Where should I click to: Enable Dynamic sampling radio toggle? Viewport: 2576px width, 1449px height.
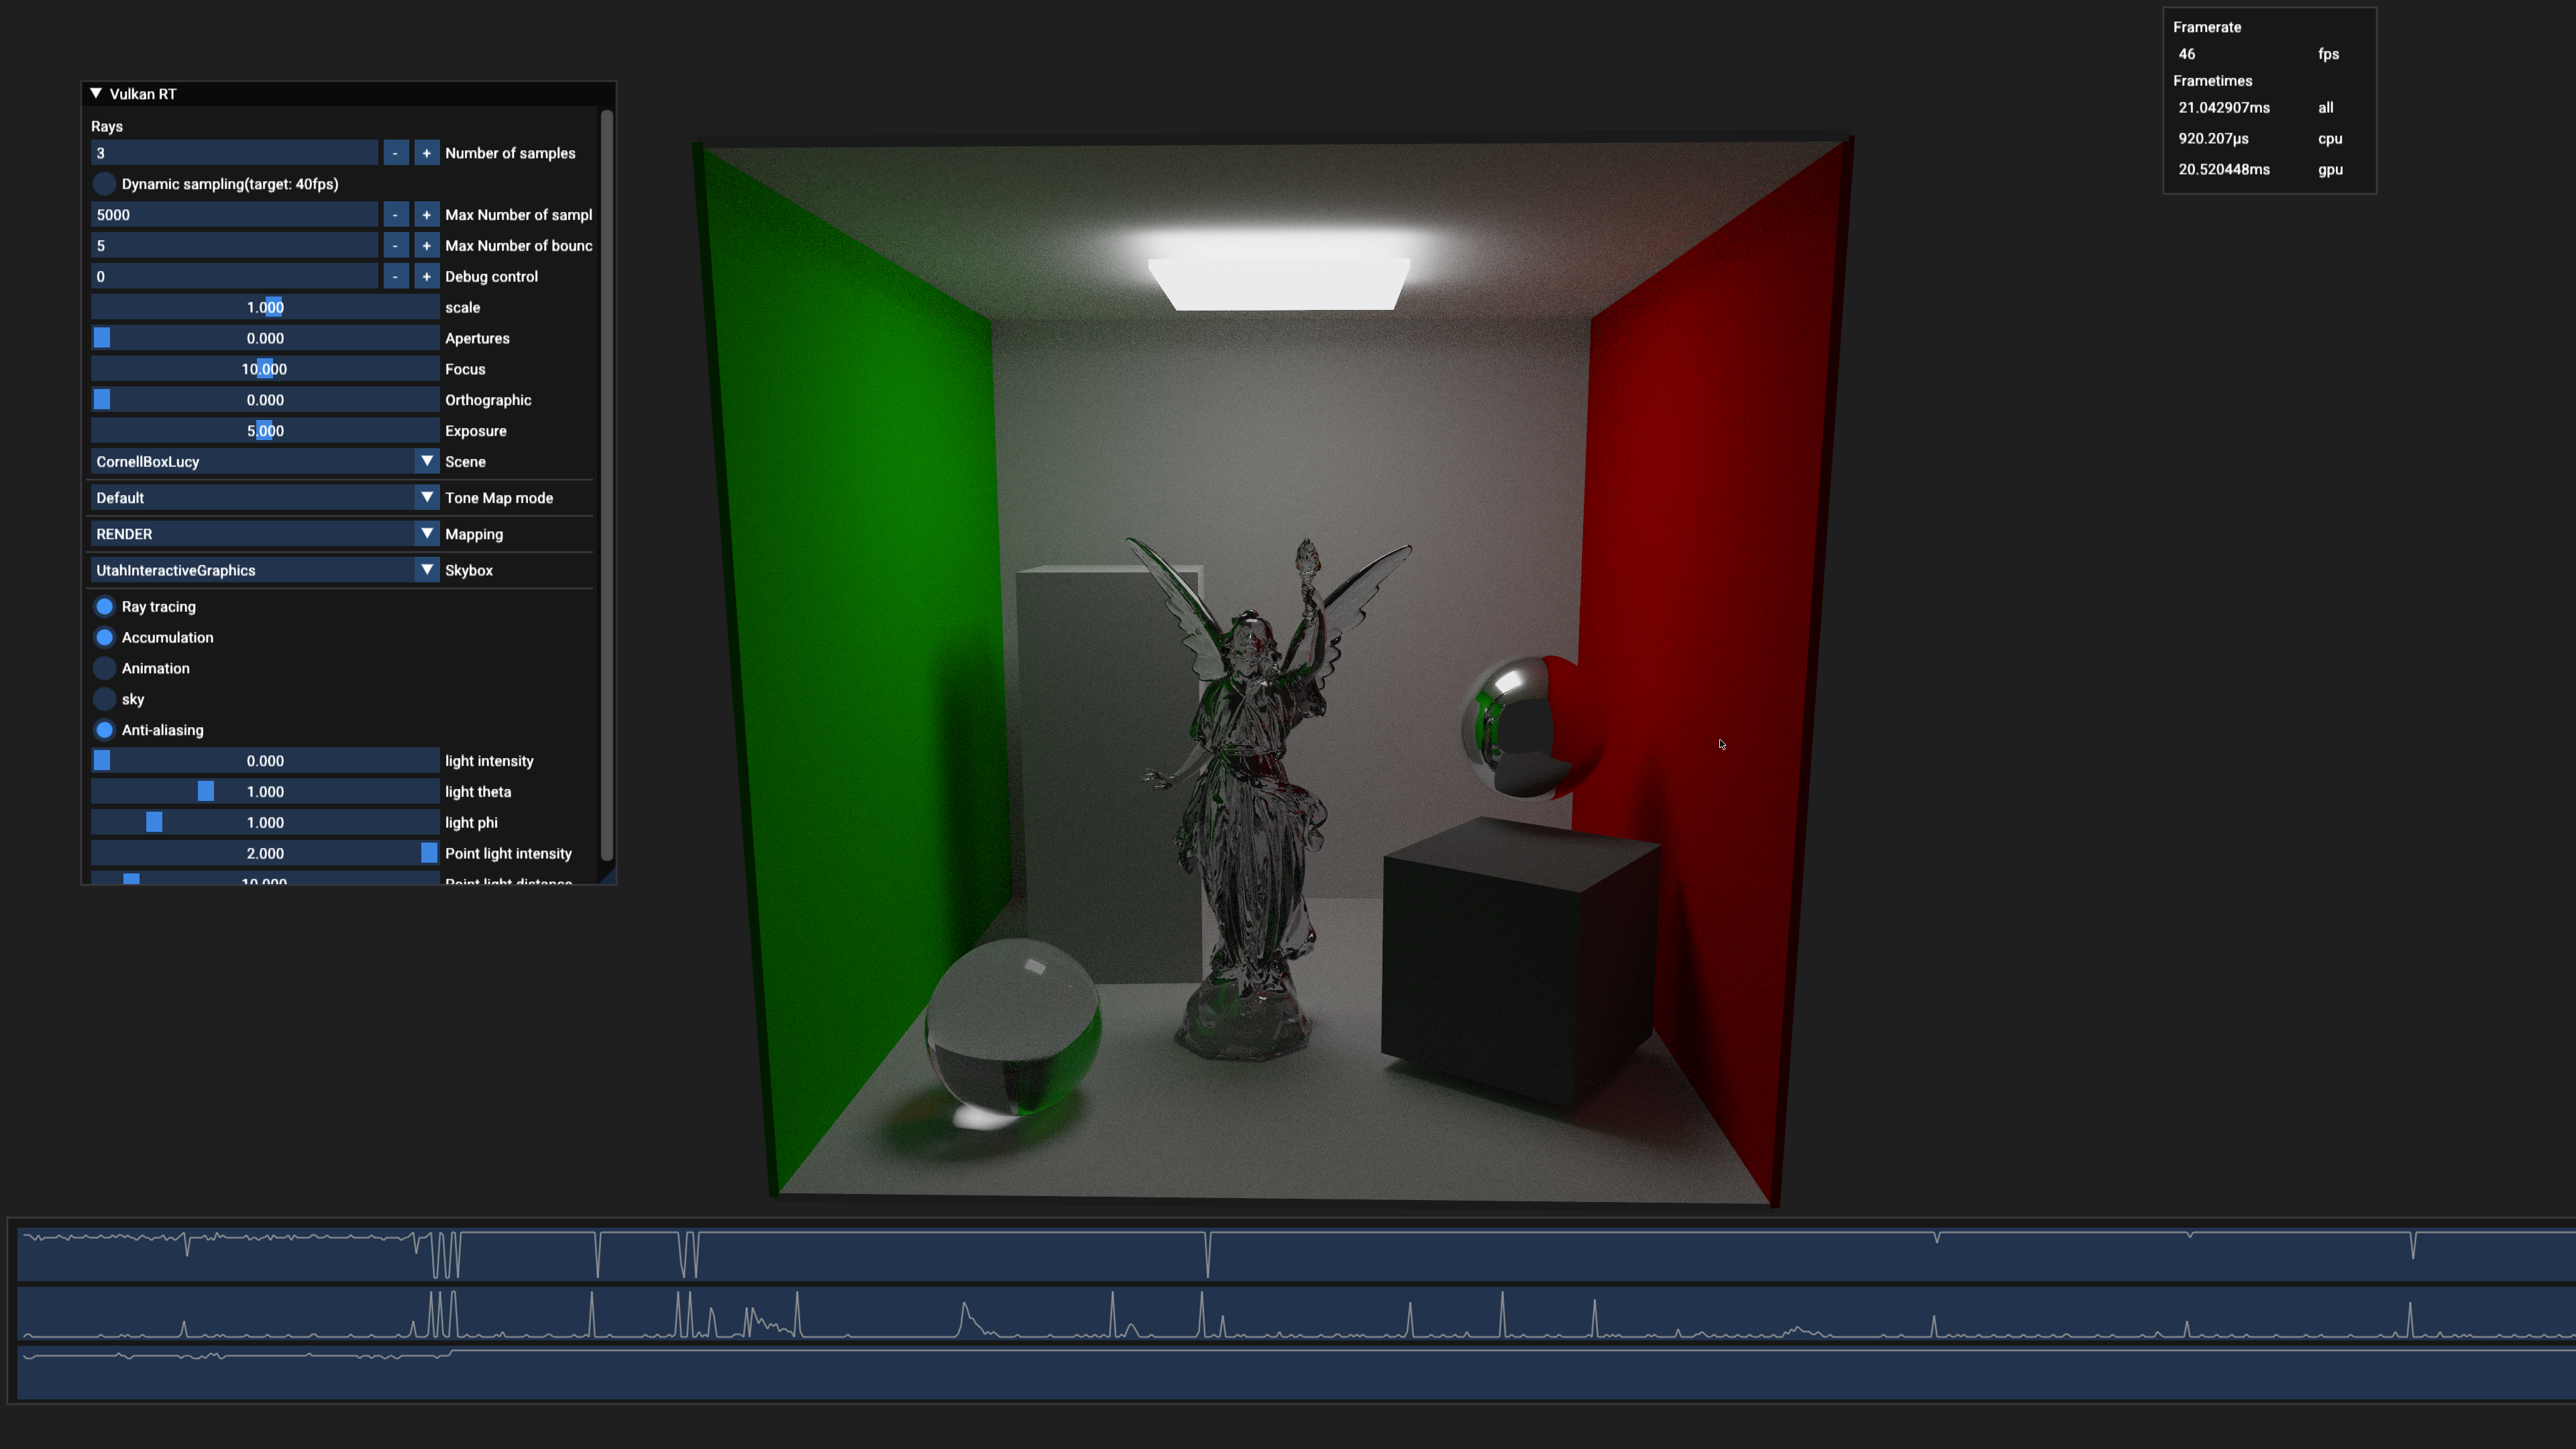click(104, 184)
